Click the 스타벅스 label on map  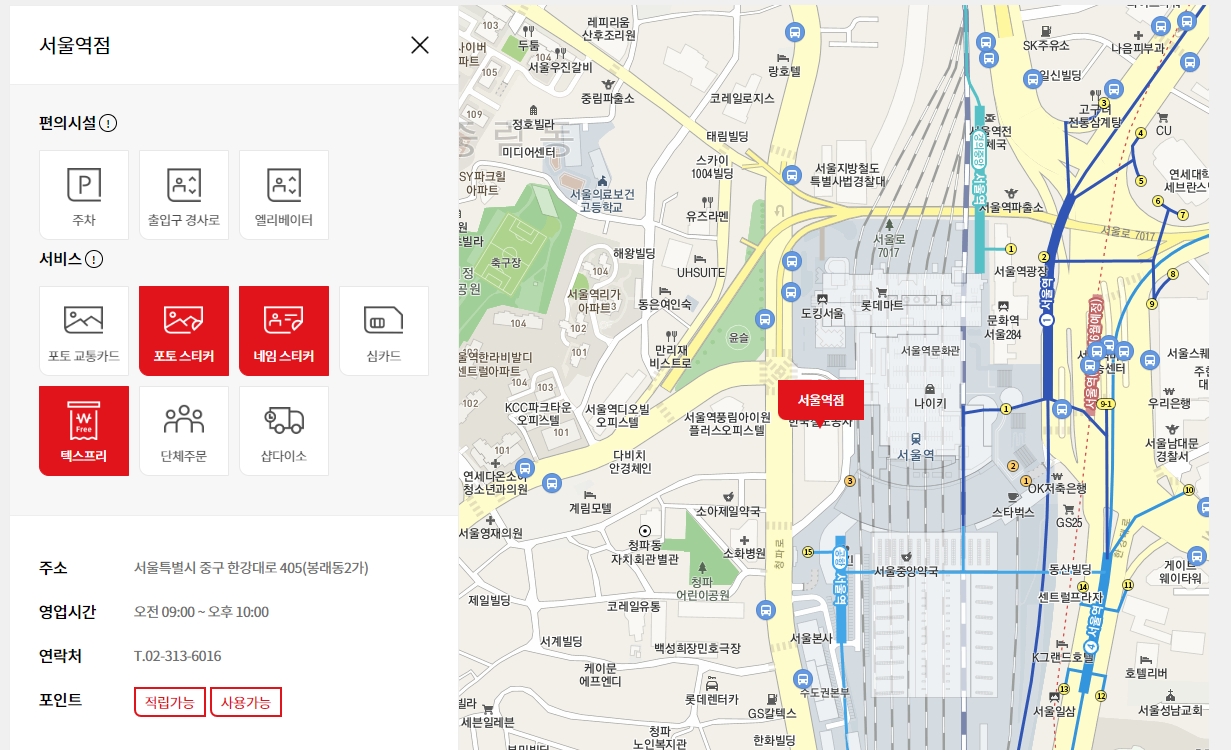click(1013, 512)
